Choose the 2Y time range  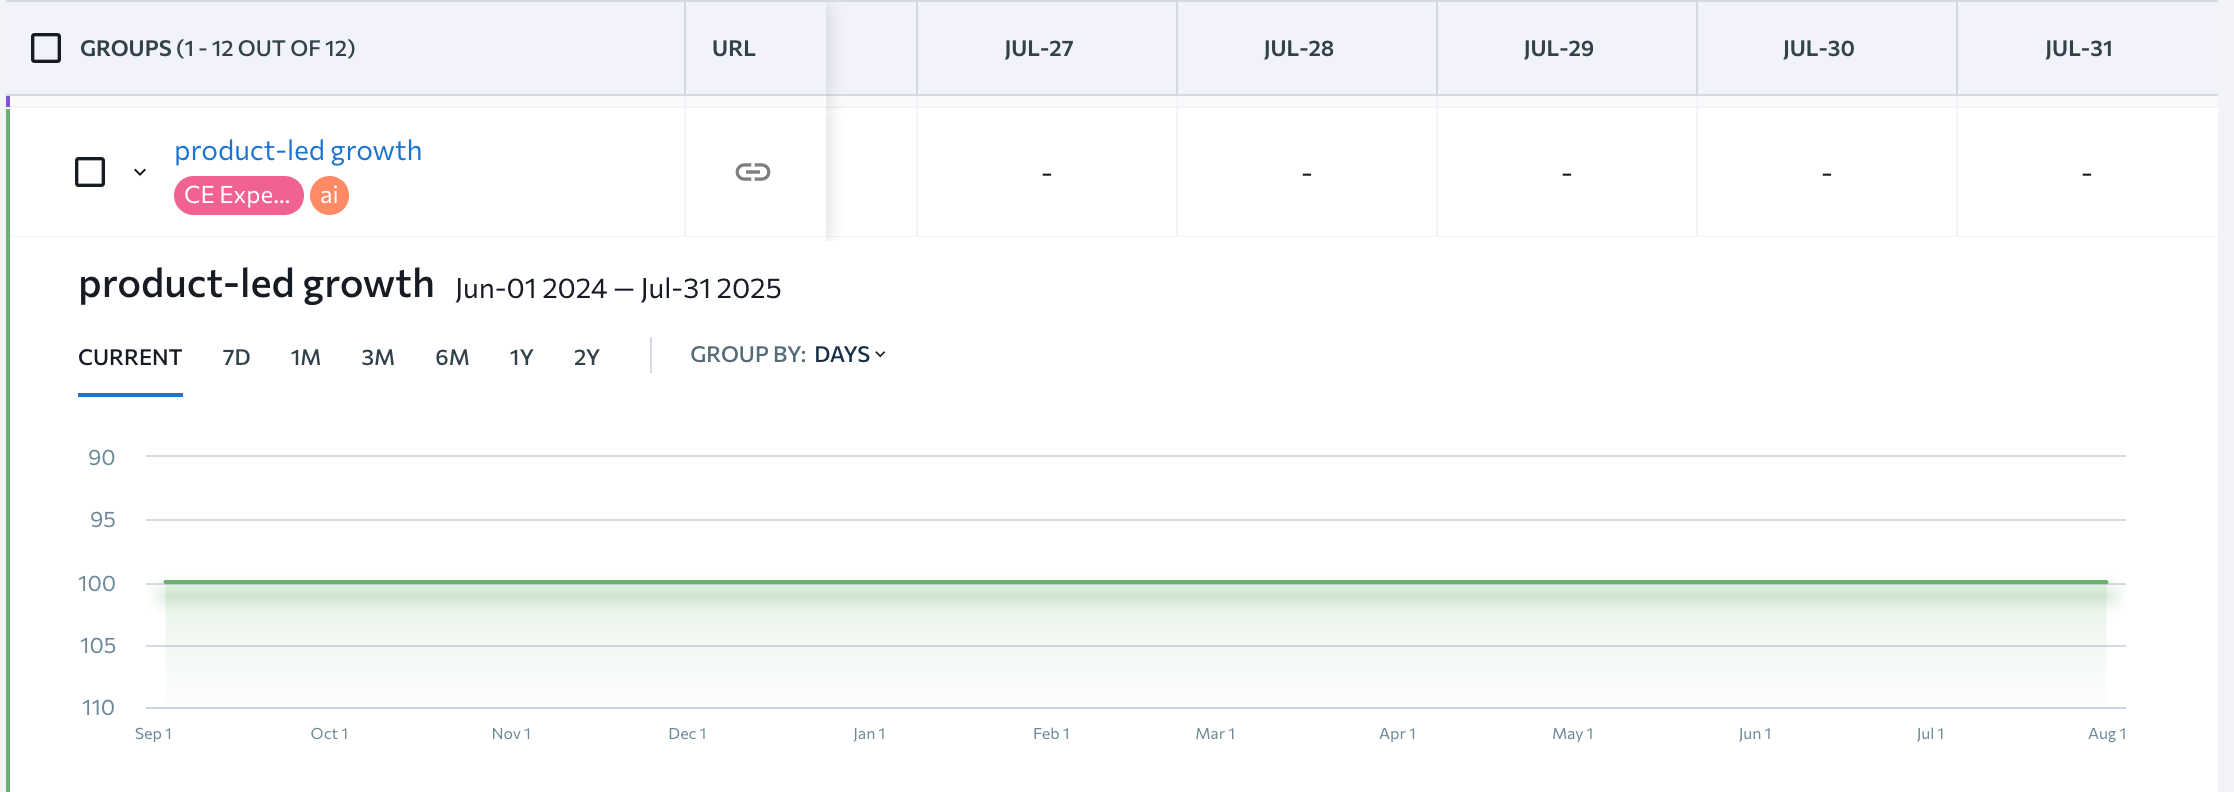coord(586,357)
